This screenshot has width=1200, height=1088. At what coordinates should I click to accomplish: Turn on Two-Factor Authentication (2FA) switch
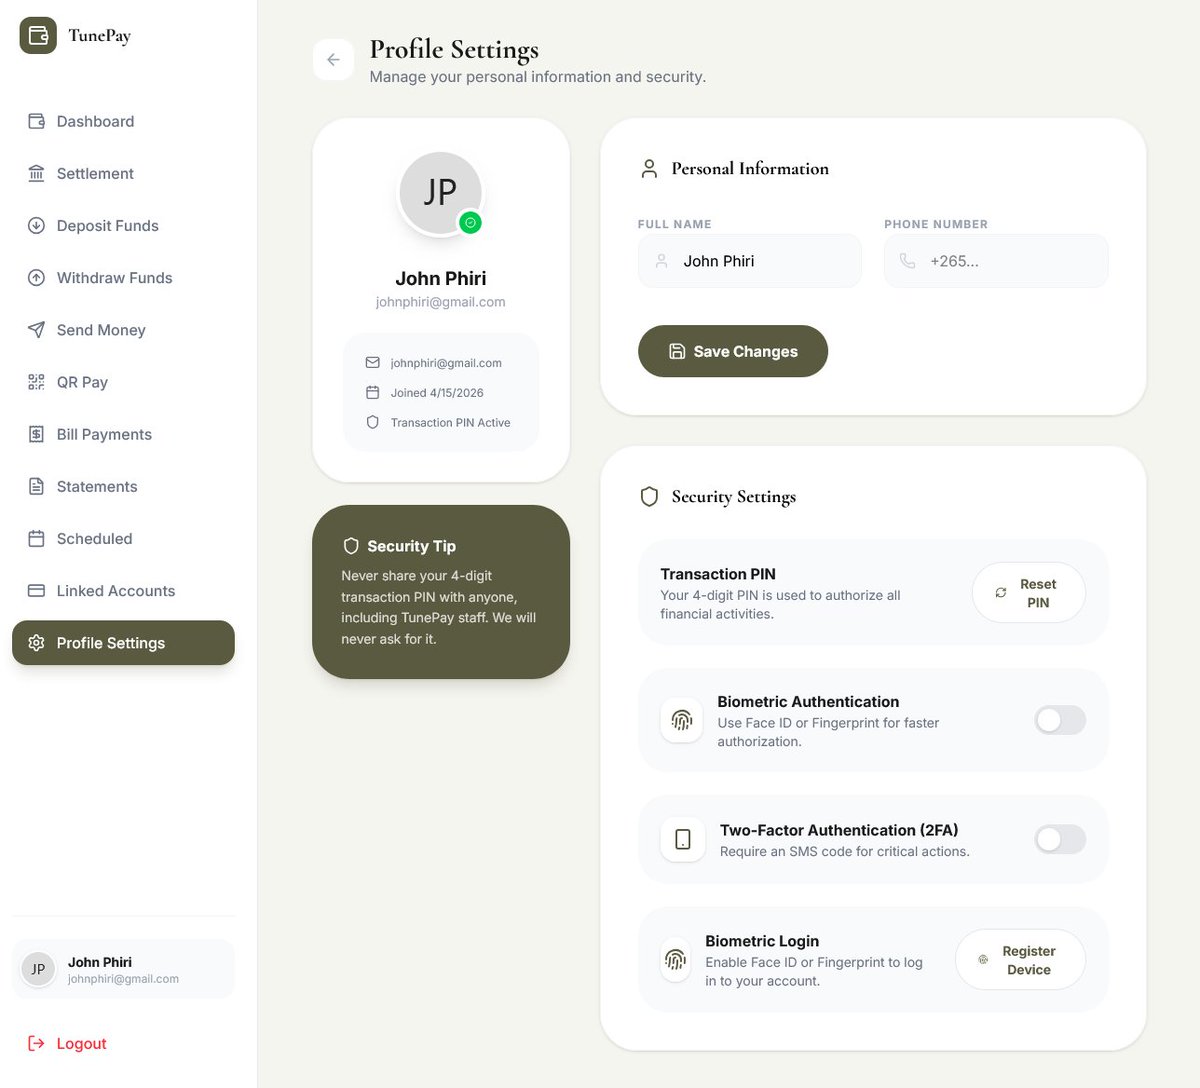click(x=1060, y=839)
